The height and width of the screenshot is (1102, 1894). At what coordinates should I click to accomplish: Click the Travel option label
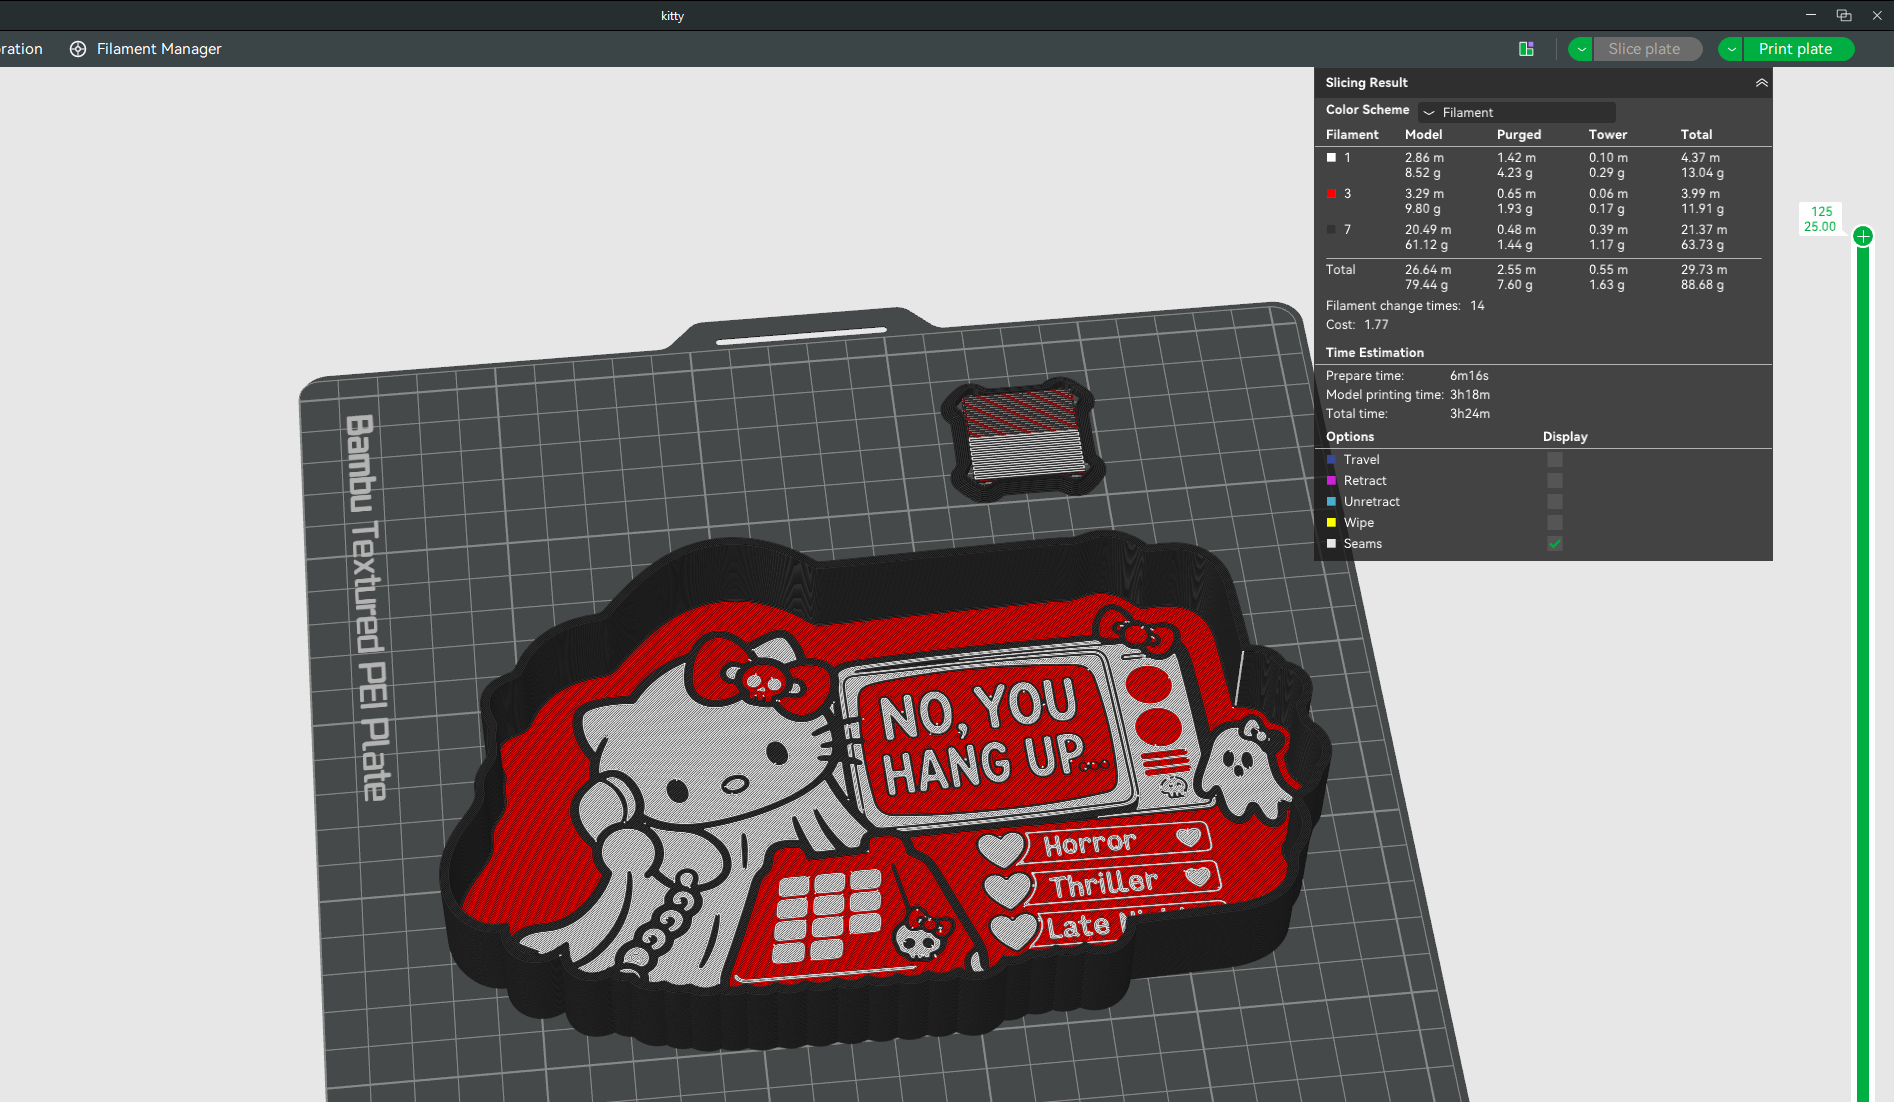point(1361,460)
